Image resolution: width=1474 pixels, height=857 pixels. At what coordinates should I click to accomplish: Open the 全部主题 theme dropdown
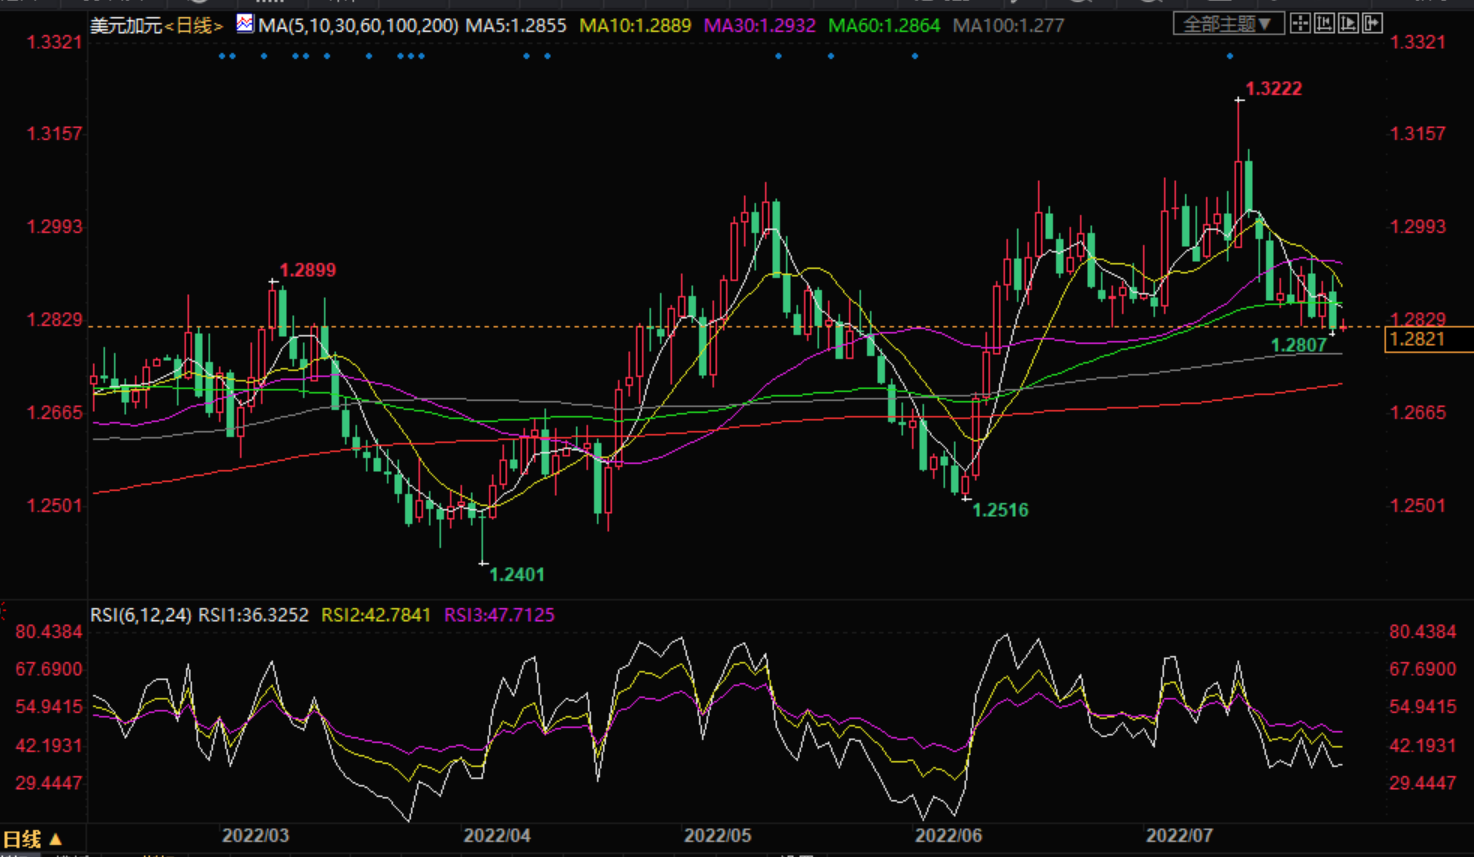point(1227,24)
